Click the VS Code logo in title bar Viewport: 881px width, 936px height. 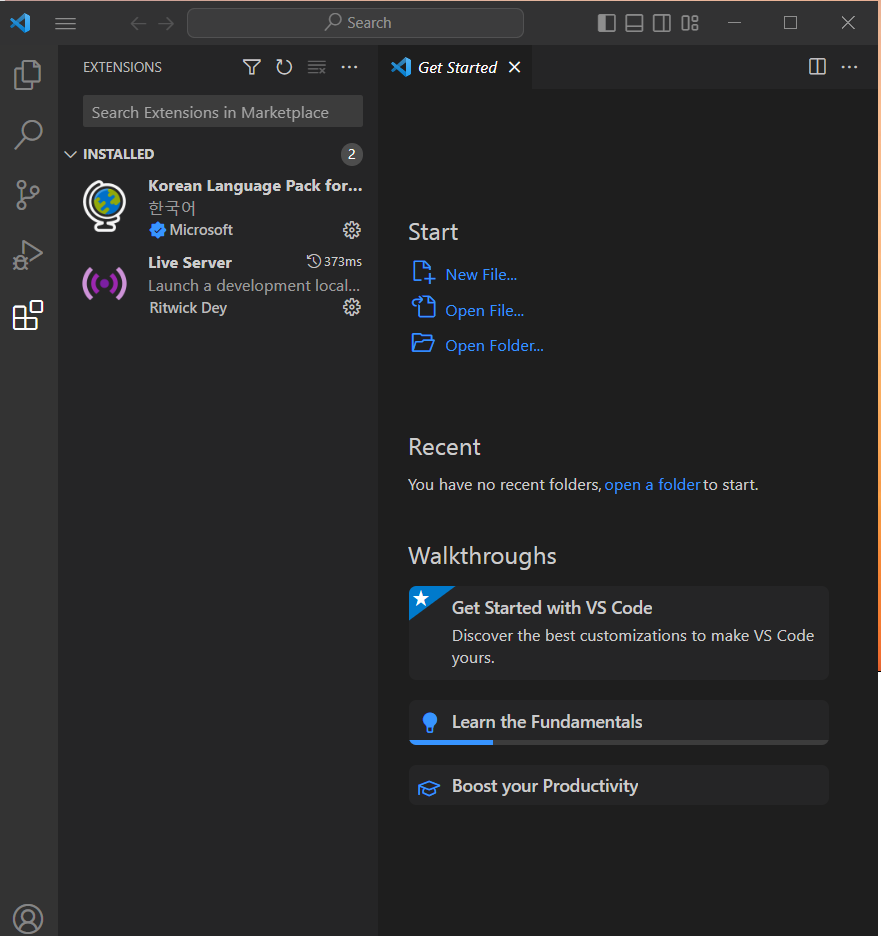20,23
